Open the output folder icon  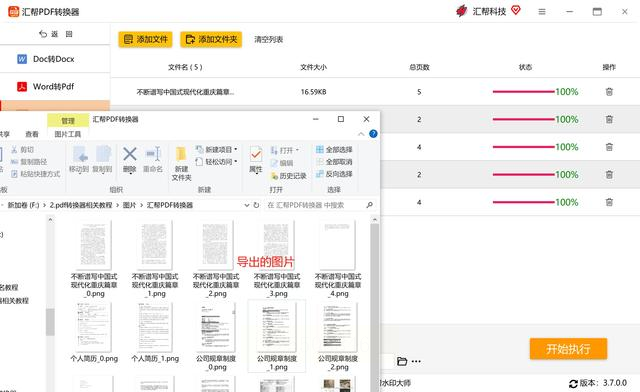pos(402,361)
